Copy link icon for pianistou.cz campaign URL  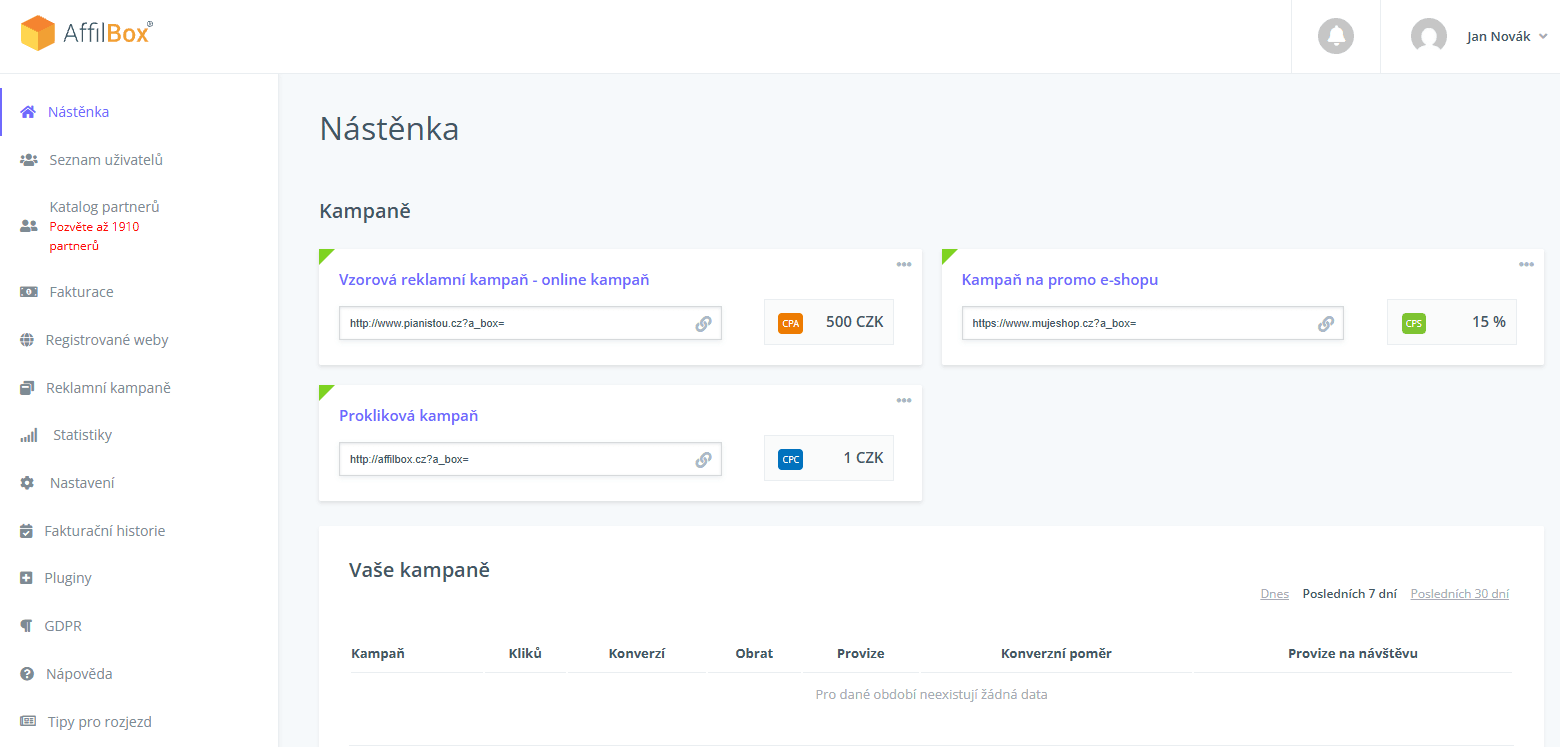[703, 324]
